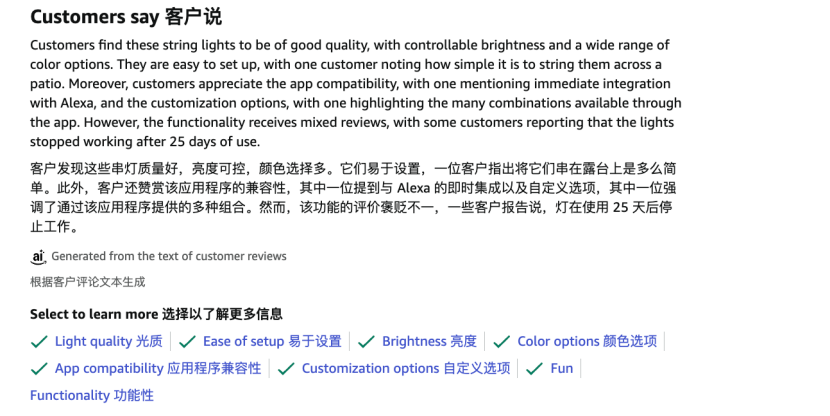Screen dimensions: 830x416
Task: Click the Generated from customer reviews text
Action: 169,256
